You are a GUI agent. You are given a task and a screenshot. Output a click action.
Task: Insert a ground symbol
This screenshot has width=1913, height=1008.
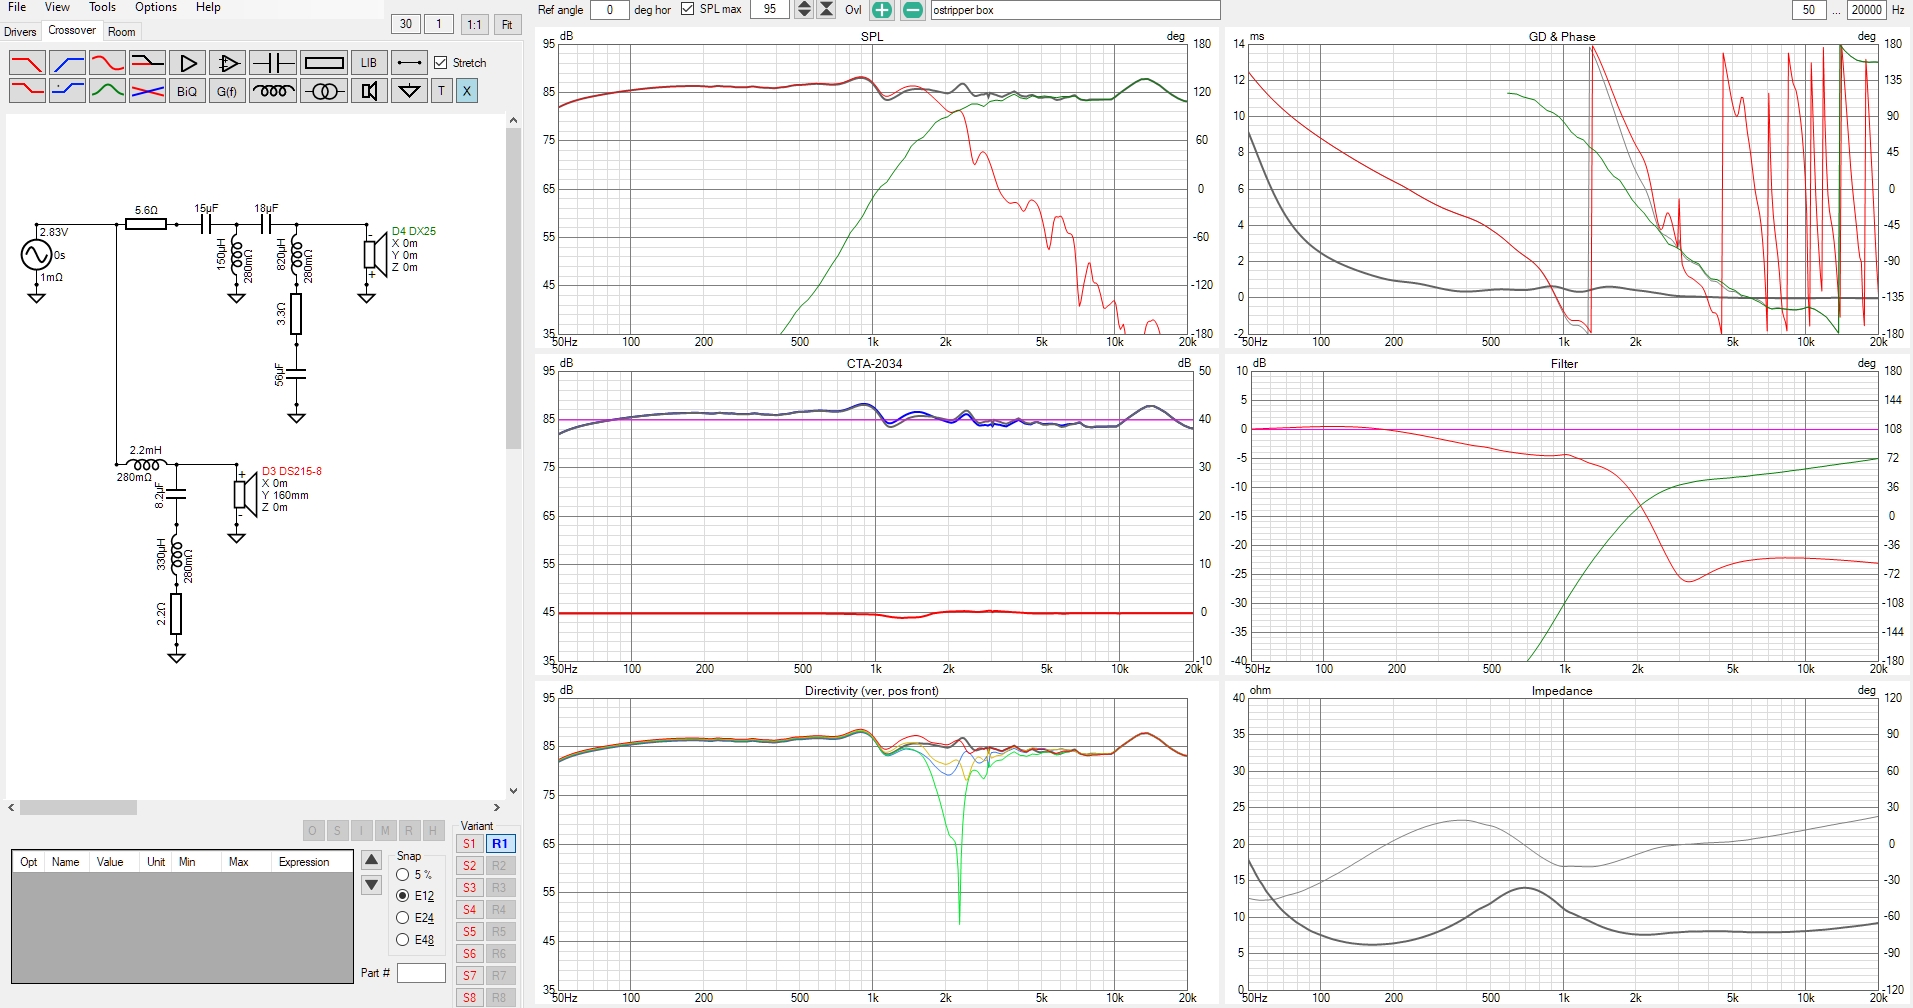pos(409,91)
